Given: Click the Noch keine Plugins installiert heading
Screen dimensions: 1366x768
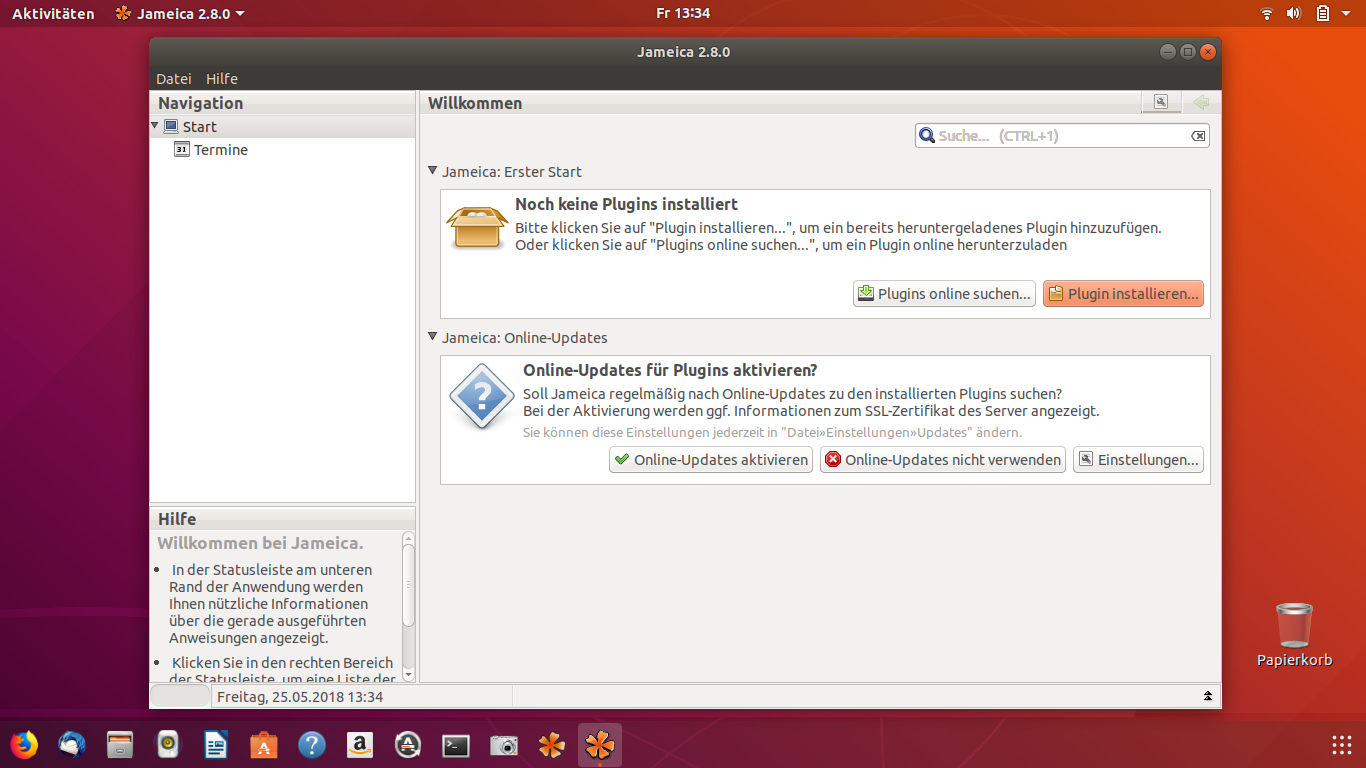Looking at the screenshot, I should [626, 204].
